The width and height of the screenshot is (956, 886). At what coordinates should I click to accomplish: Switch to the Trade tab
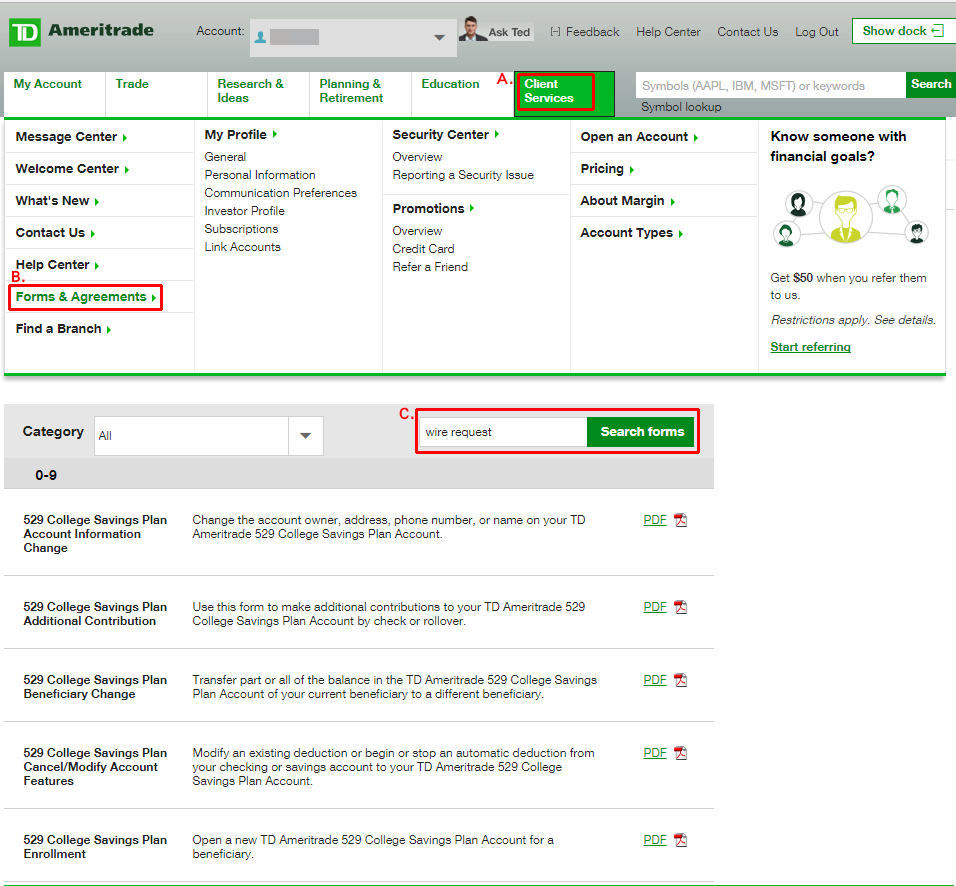(x=131, y=84)
